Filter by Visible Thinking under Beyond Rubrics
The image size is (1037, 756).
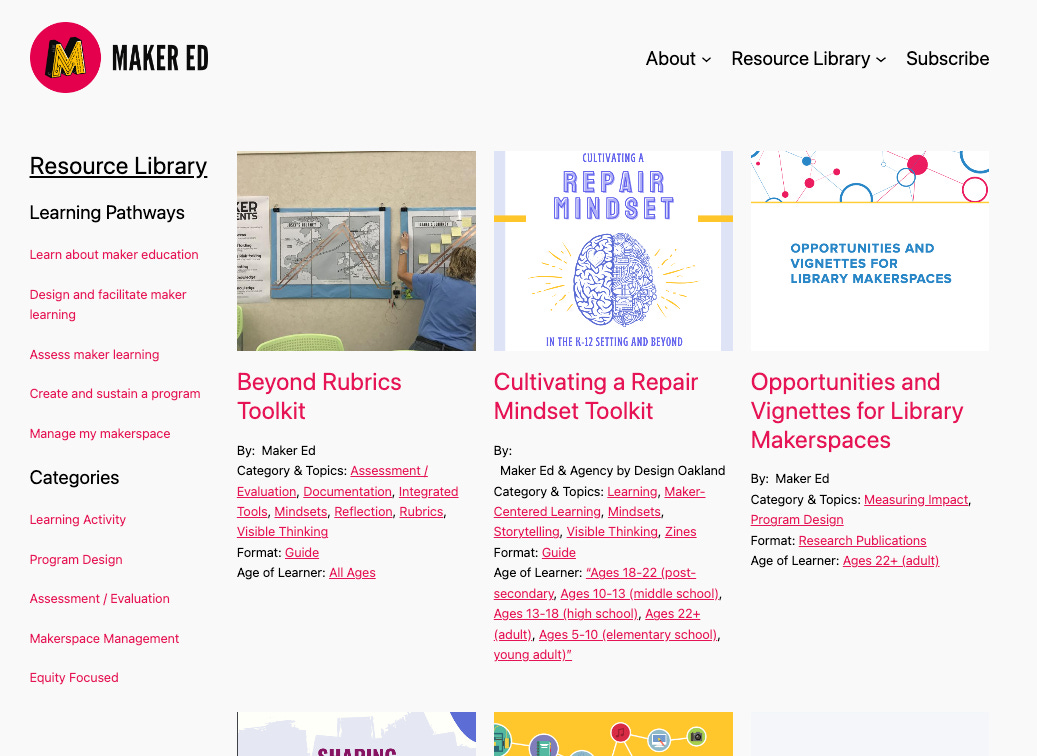pyautogui.click(x=282, y=532)
